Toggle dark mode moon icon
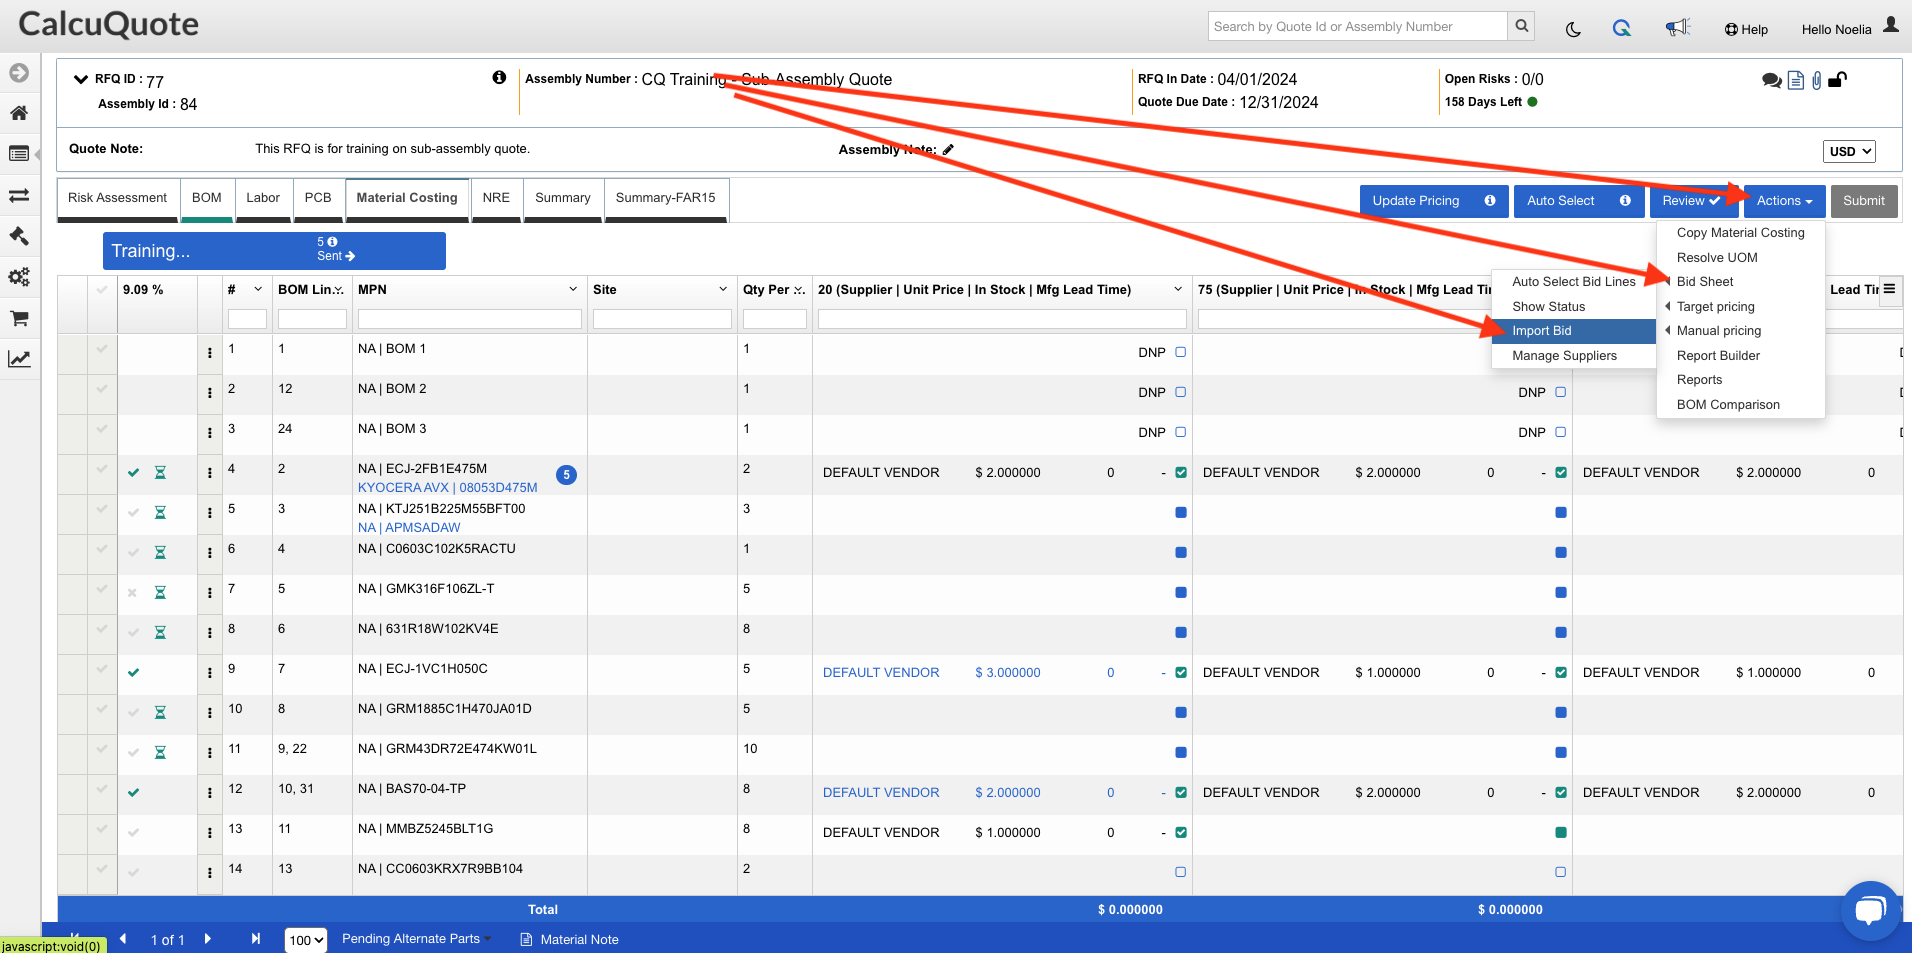This screenshot has width=1912, height=953. [1573, 29]
